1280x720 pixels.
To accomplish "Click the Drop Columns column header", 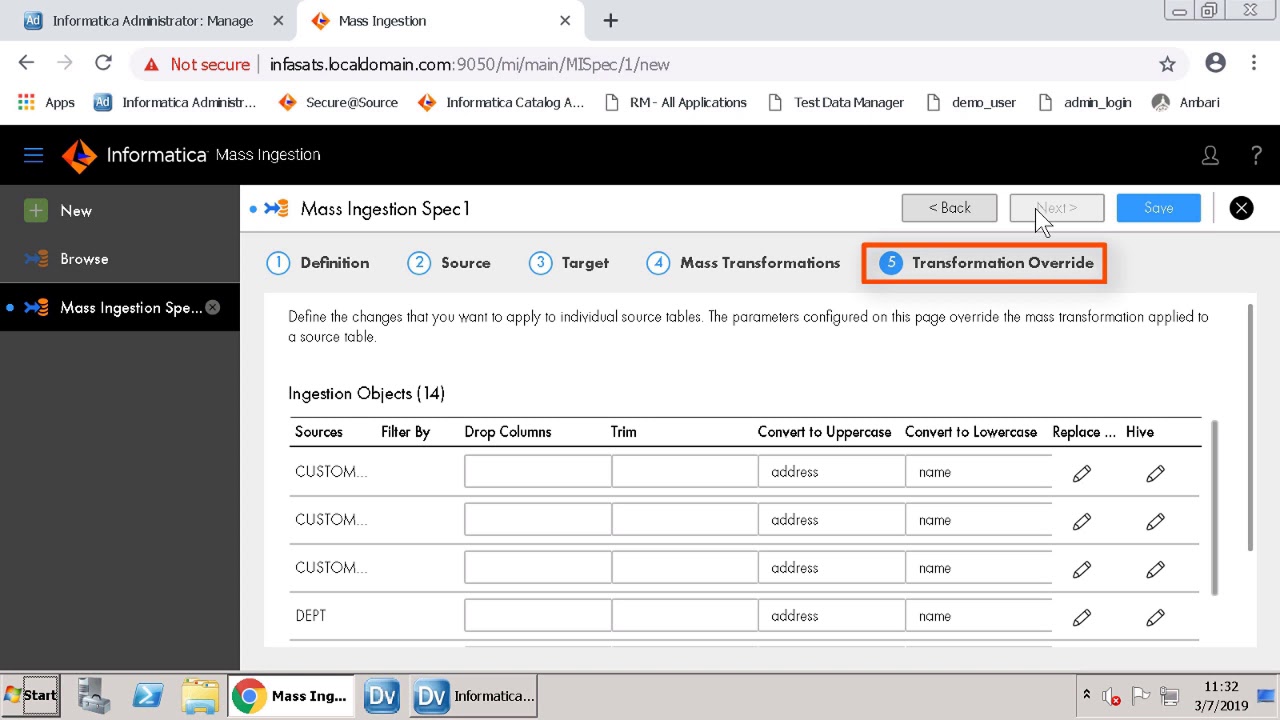I will (x=508, y=432).
